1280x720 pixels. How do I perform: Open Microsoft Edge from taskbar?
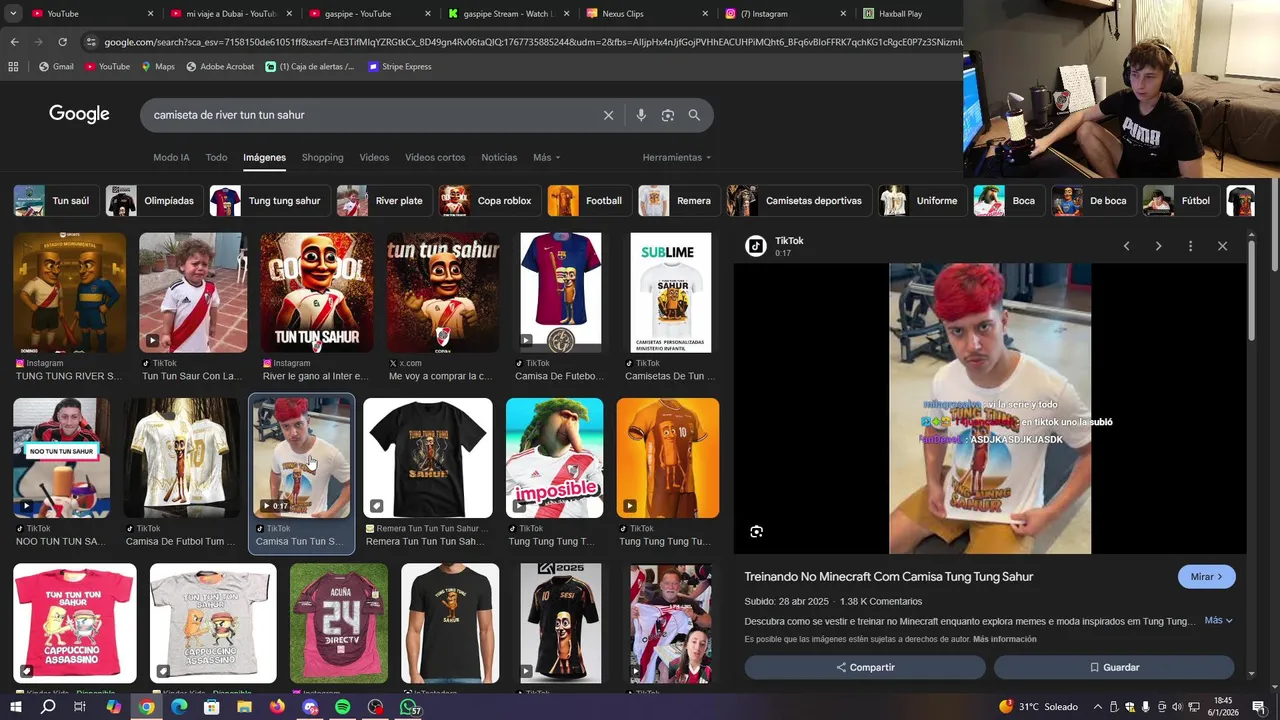click(x=179, y=707)
